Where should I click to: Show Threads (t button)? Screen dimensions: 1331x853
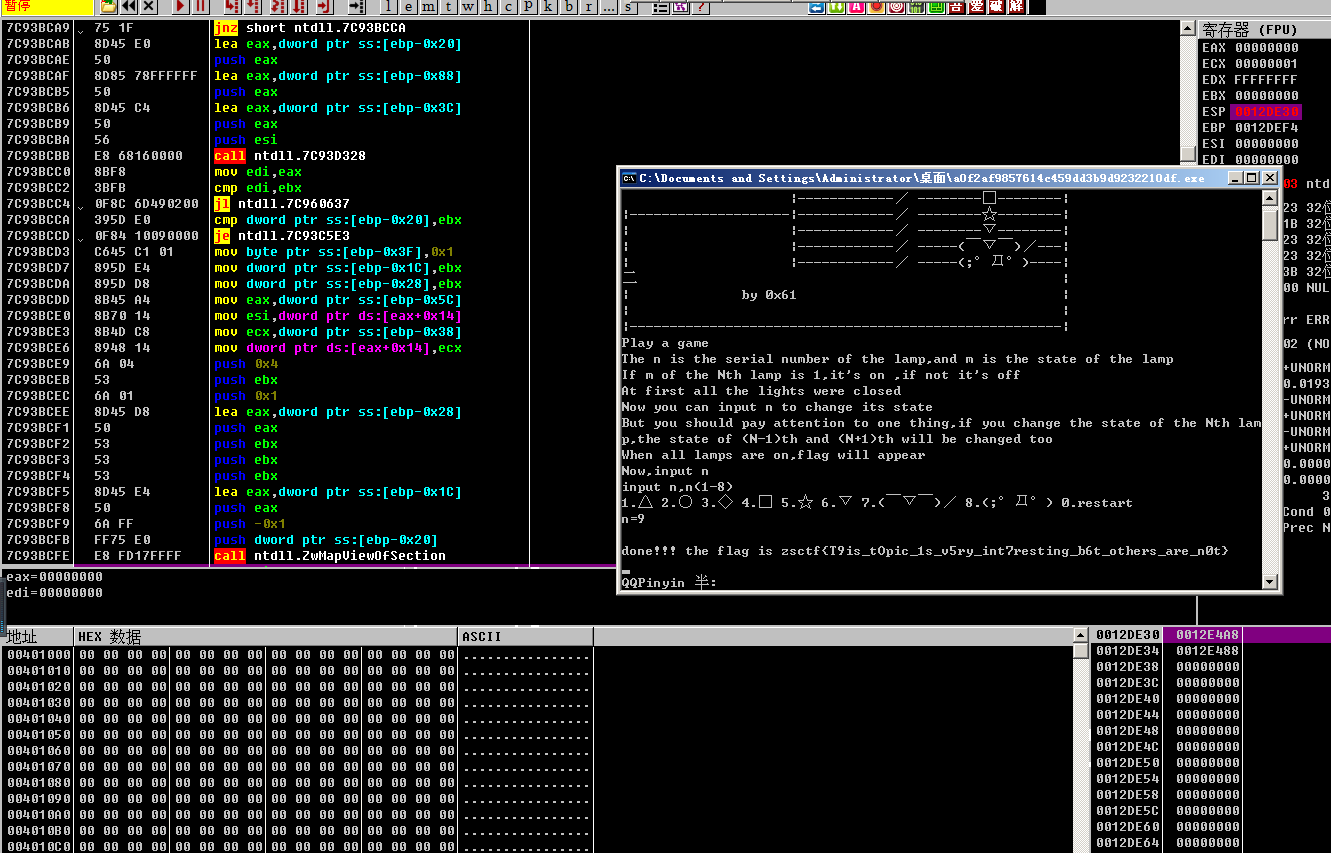(448, 7)
